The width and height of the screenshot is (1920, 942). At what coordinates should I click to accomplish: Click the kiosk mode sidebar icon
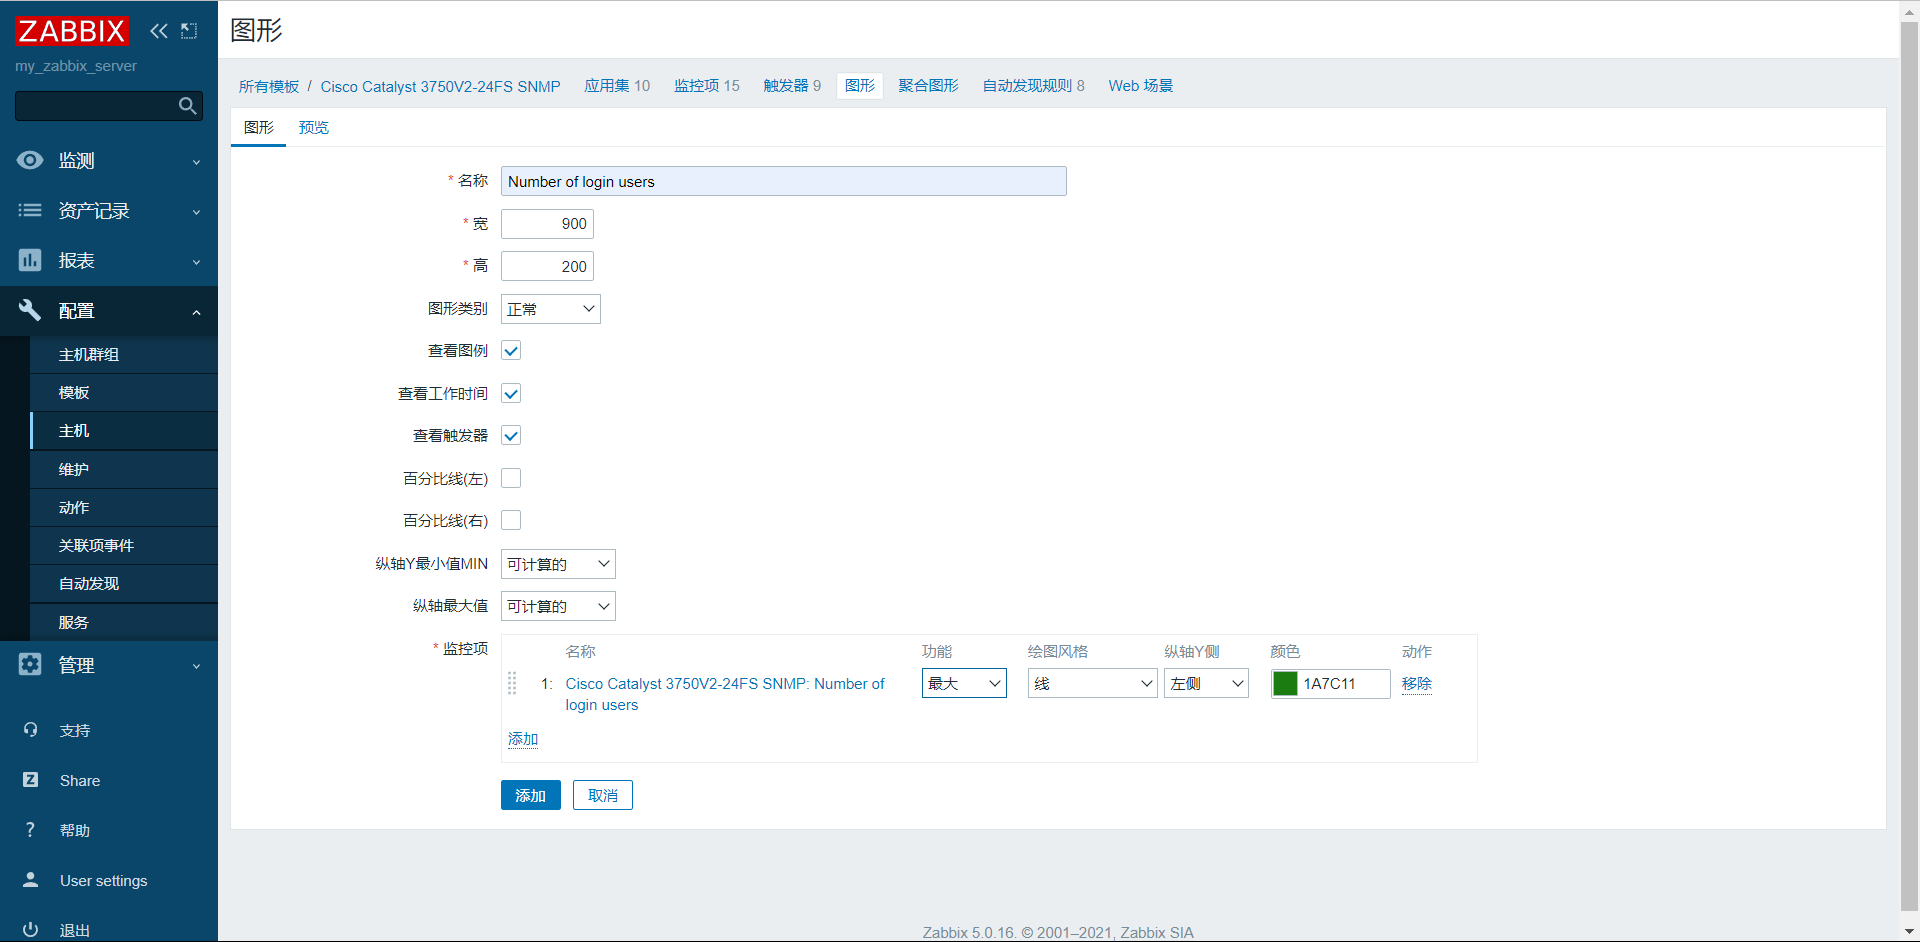189,31
